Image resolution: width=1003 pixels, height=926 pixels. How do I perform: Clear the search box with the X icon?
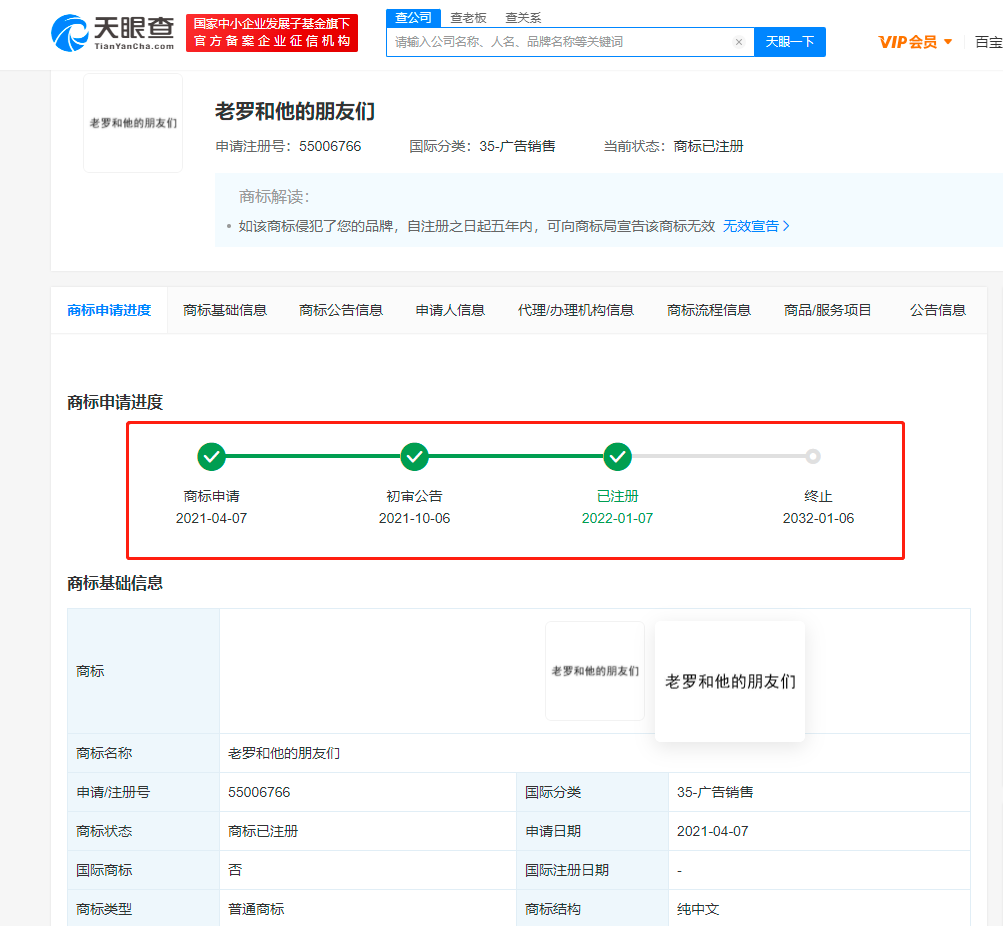point(738,42)
